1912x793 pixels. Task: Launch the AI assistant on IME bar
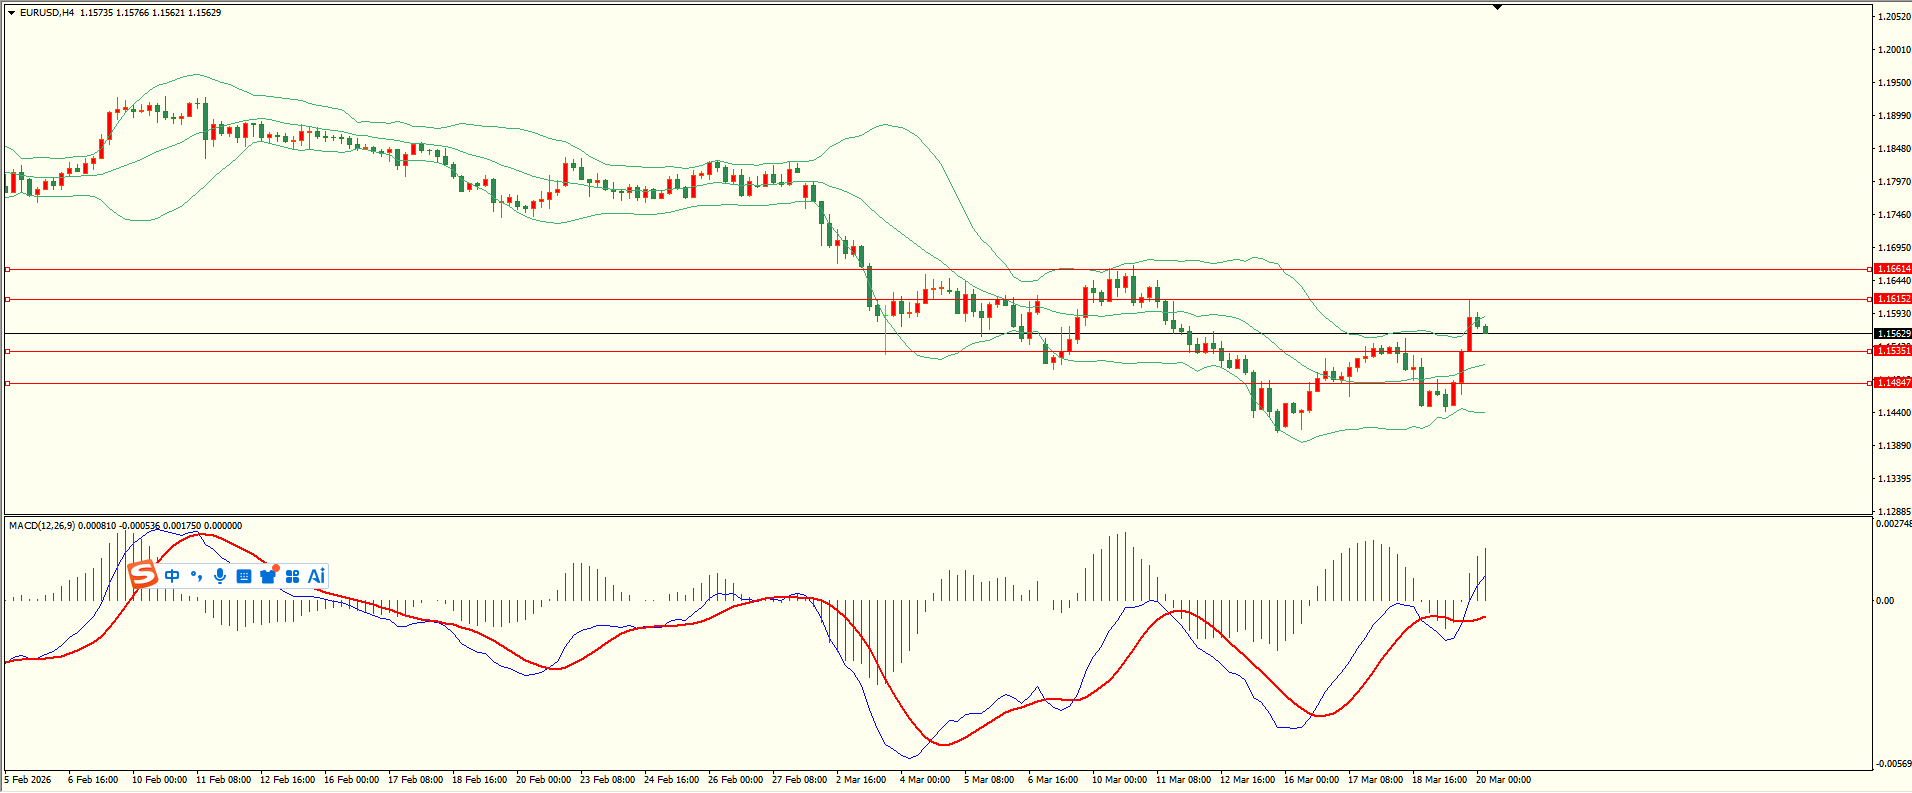[316, 576]
